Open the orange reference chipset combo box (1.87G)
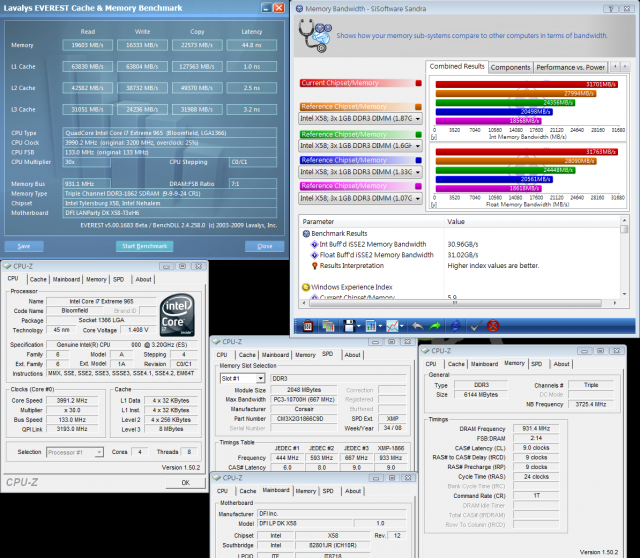The width and height of the screenshot is (640, 558). click(360, 119)
